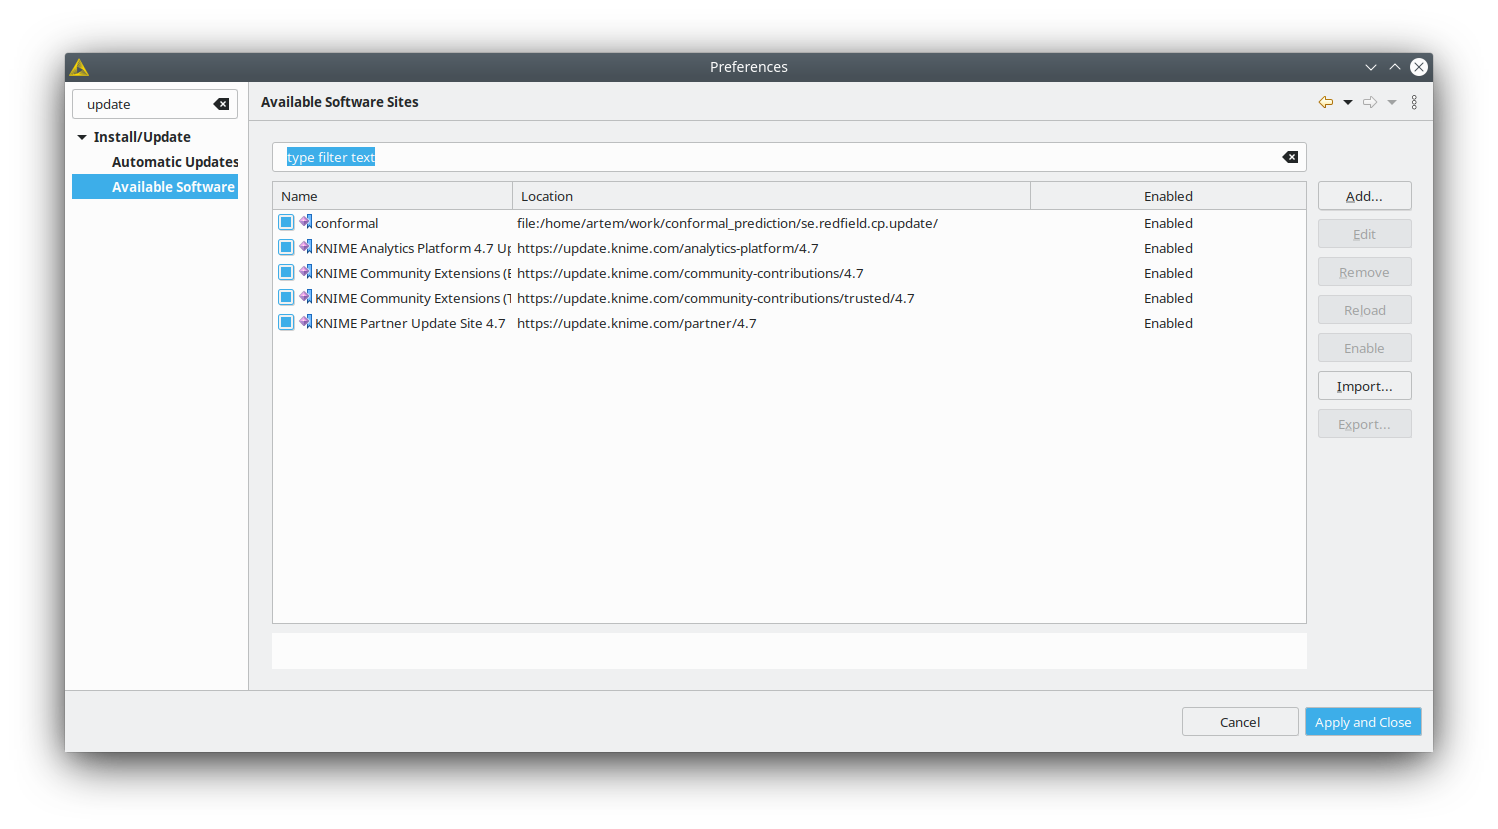Screen dimensions: 1498x829
Task: Click the community-contributions/trusted row site icon
Action: click(x=306, y=297)
